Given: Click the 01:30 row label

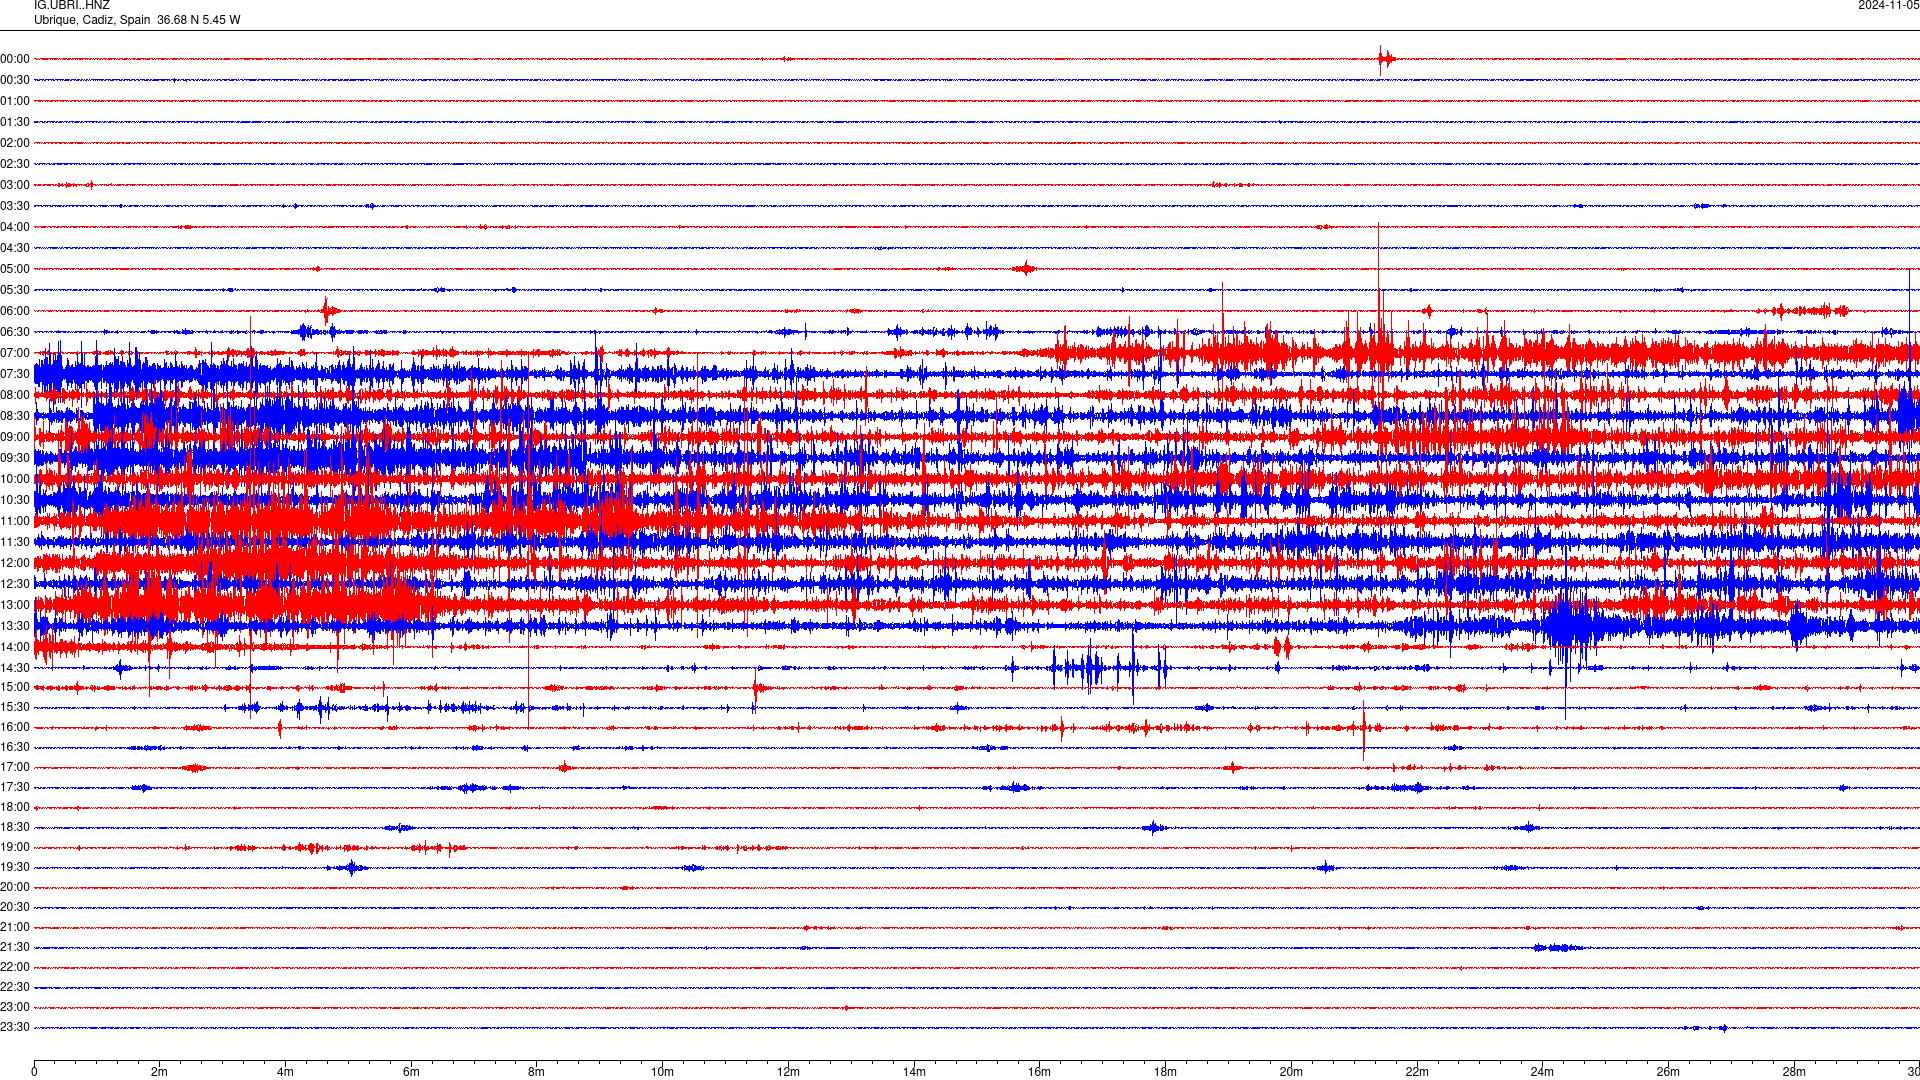Looking at the screenshot, I should [15, 122].
